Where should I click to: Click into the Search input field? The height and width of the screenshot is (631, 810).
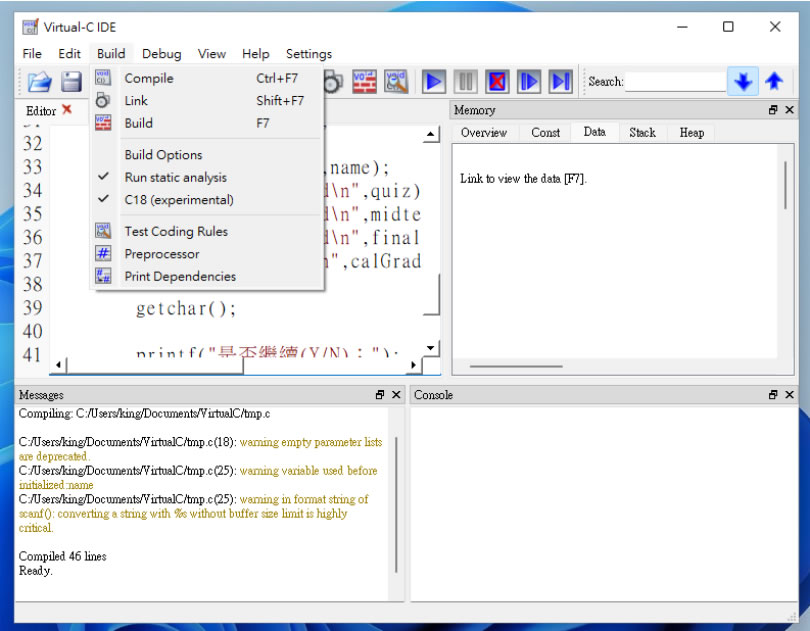[675, 82]
